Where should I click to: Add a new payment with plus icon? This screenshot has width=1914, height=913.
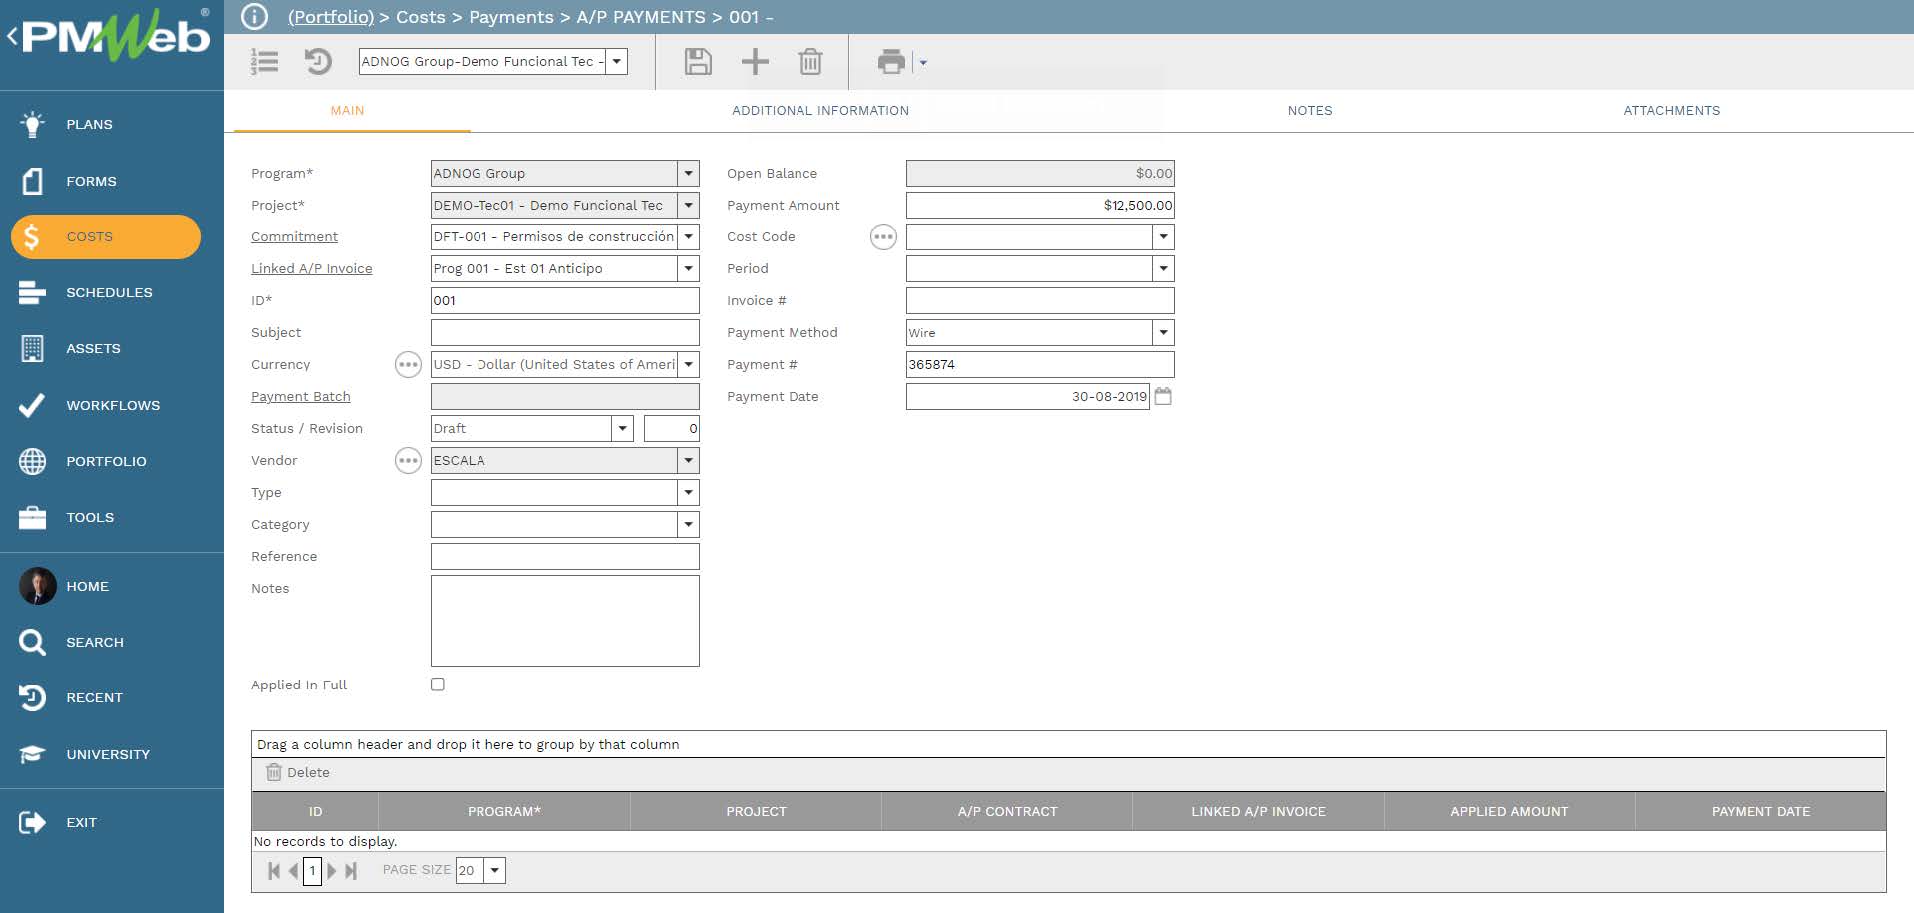click(x=755, y=62)
